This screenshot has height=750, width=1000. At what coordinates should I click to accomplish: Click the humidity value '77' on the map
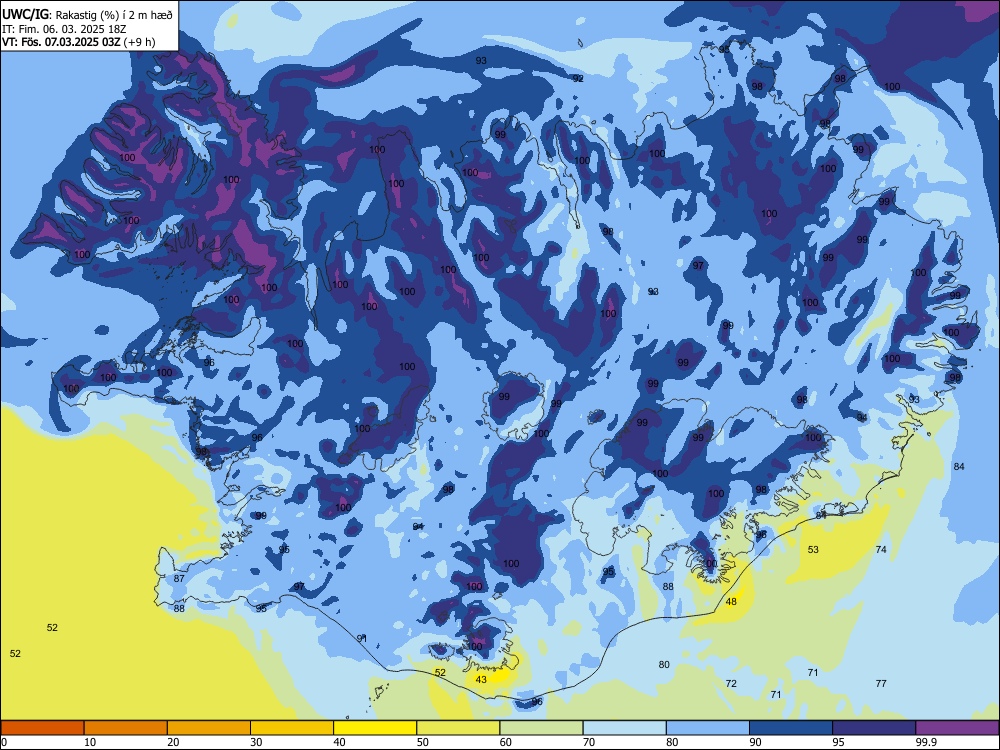(x=881, y=683)
